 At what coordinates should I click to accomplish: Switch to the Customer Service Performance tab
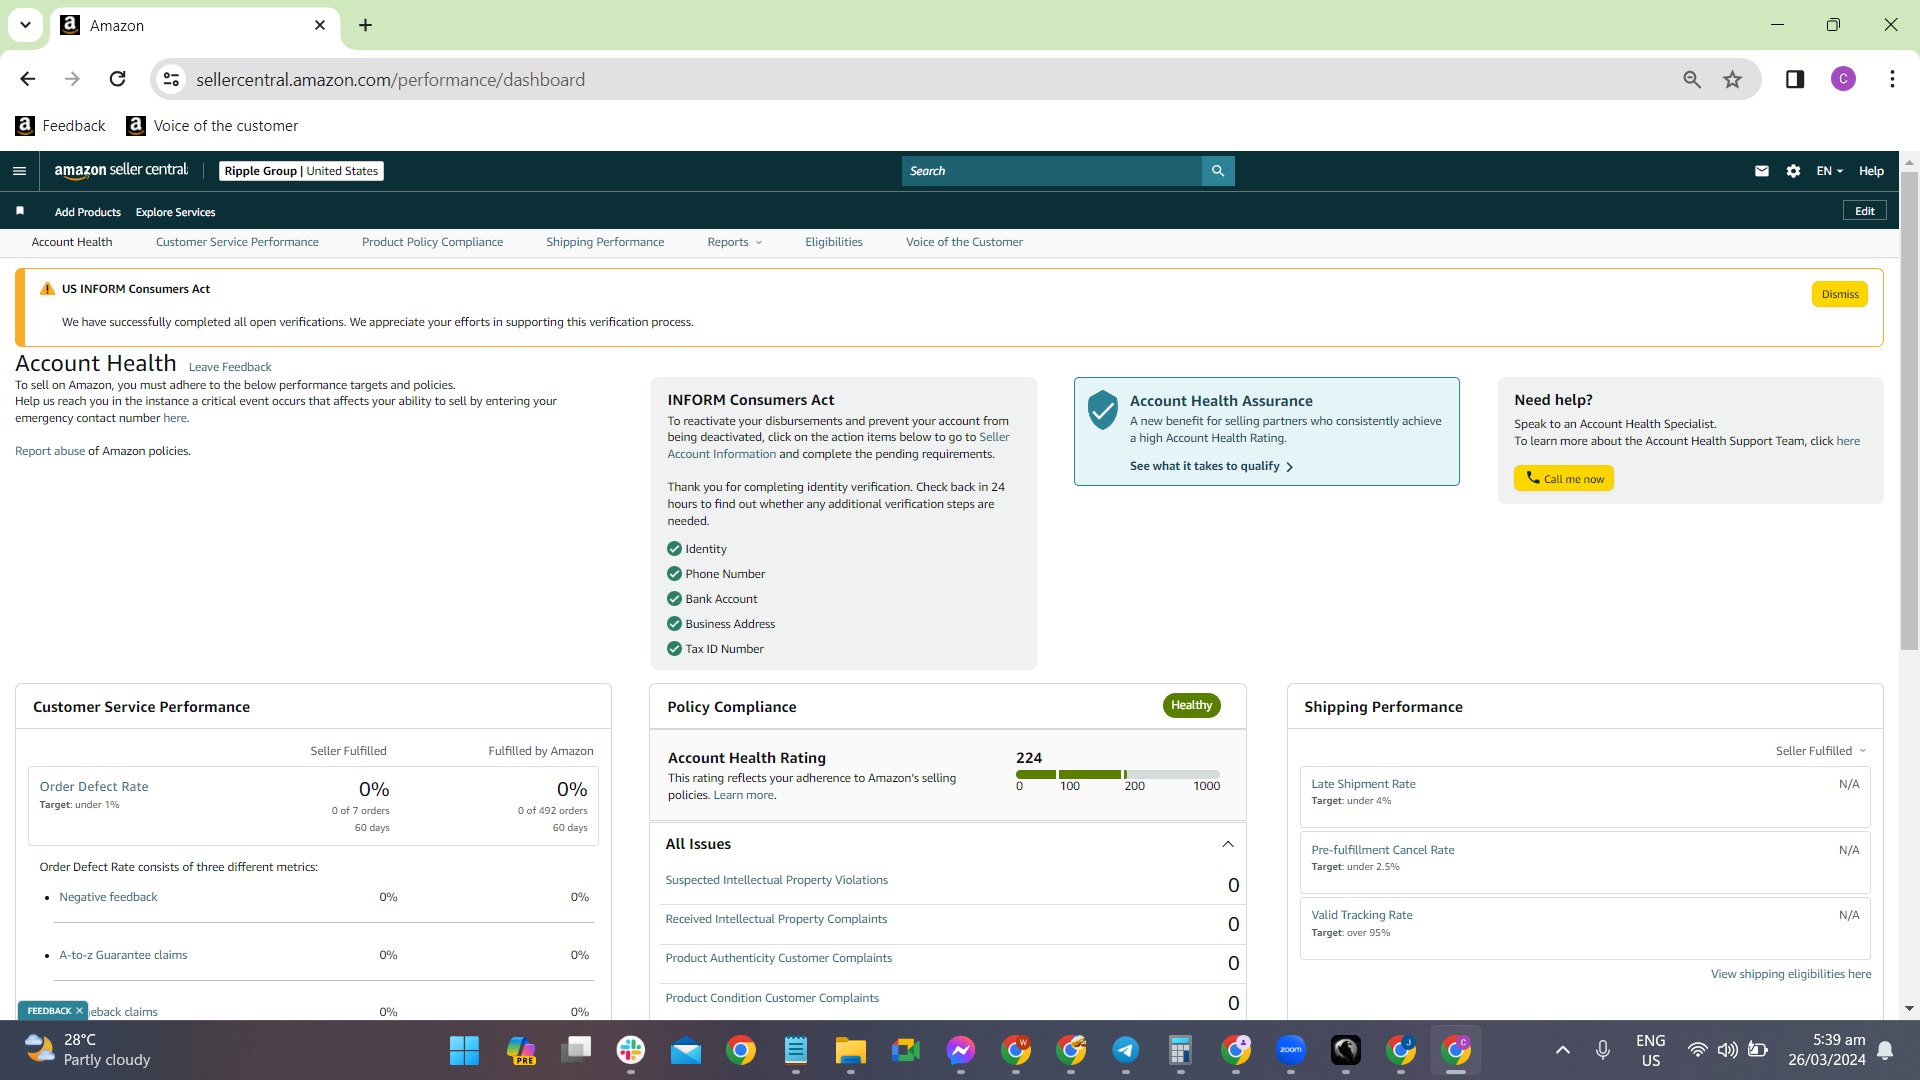[237, 242]
